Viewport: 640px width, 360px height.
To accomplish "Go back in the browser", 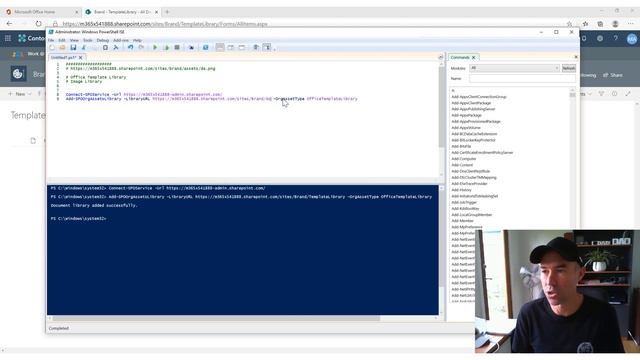I will click(x=9, y=24).
